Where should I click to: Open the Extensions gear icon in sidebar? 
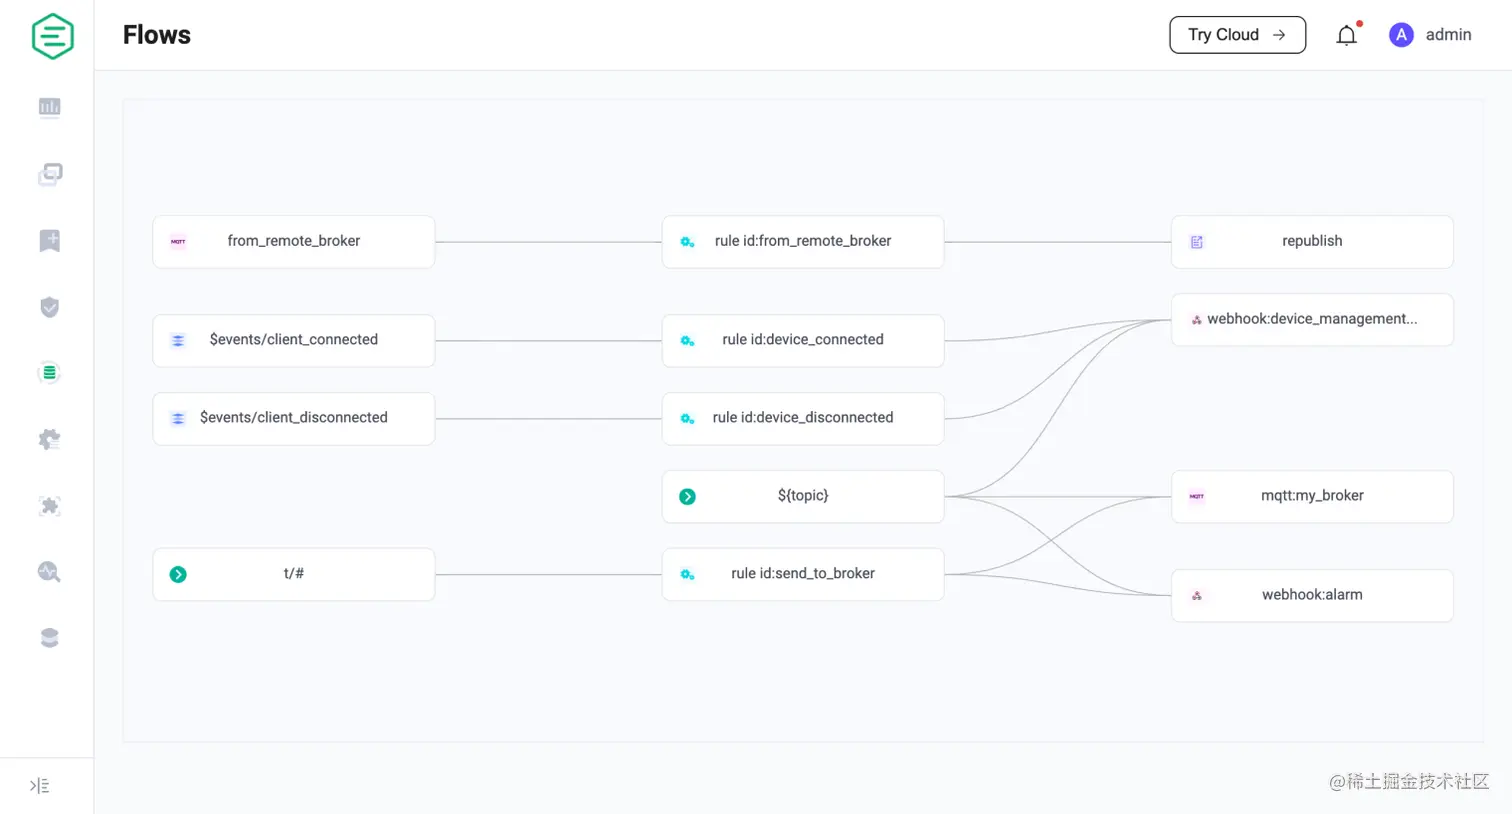coord(49,439)
